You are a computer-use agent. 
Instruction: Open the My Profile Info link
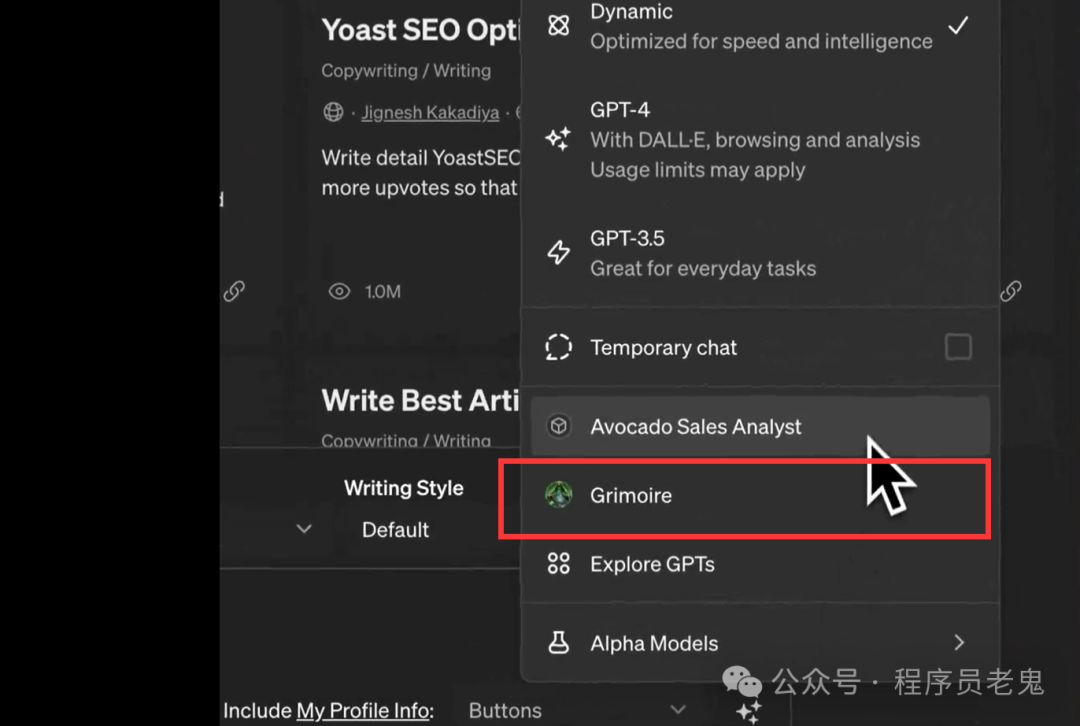tap(363, 710)
